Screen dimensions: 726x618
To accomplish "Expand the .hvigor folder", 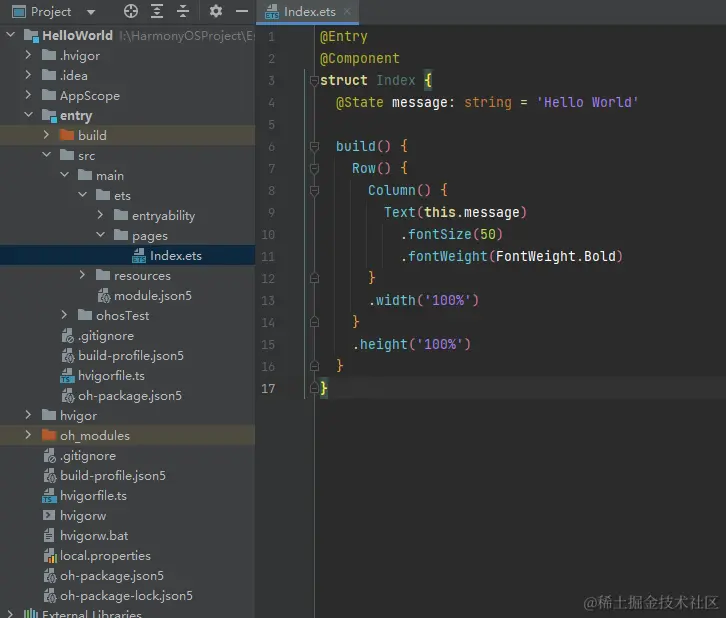I will tap(28, 55).
